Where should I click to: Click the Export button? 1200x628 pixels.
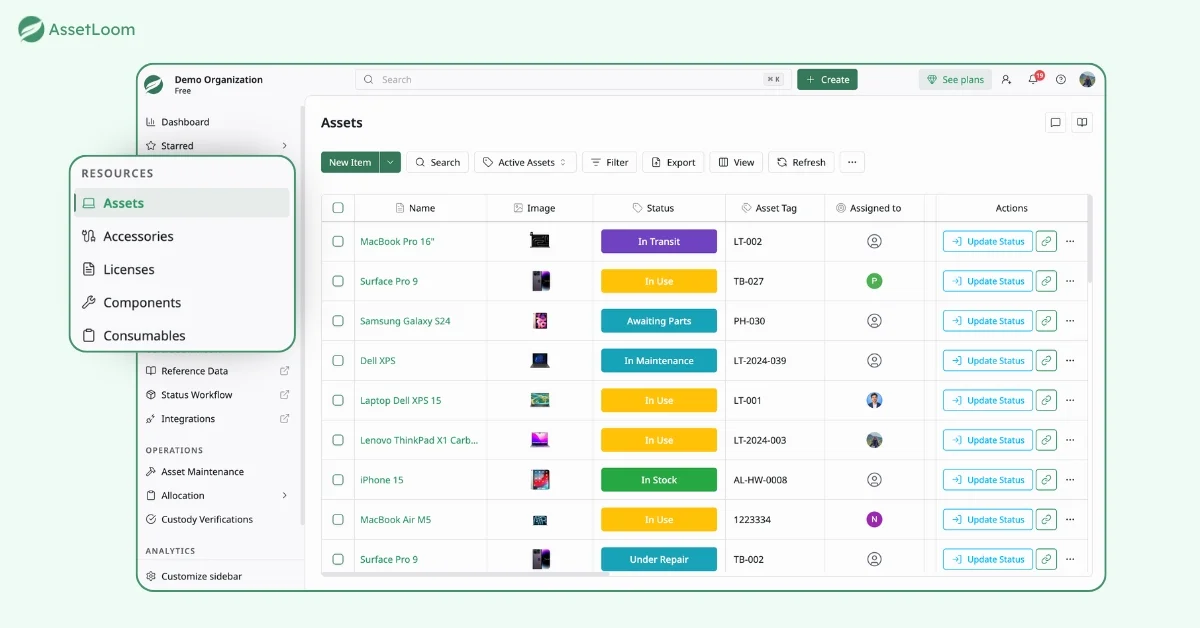[x=673, y=162]
